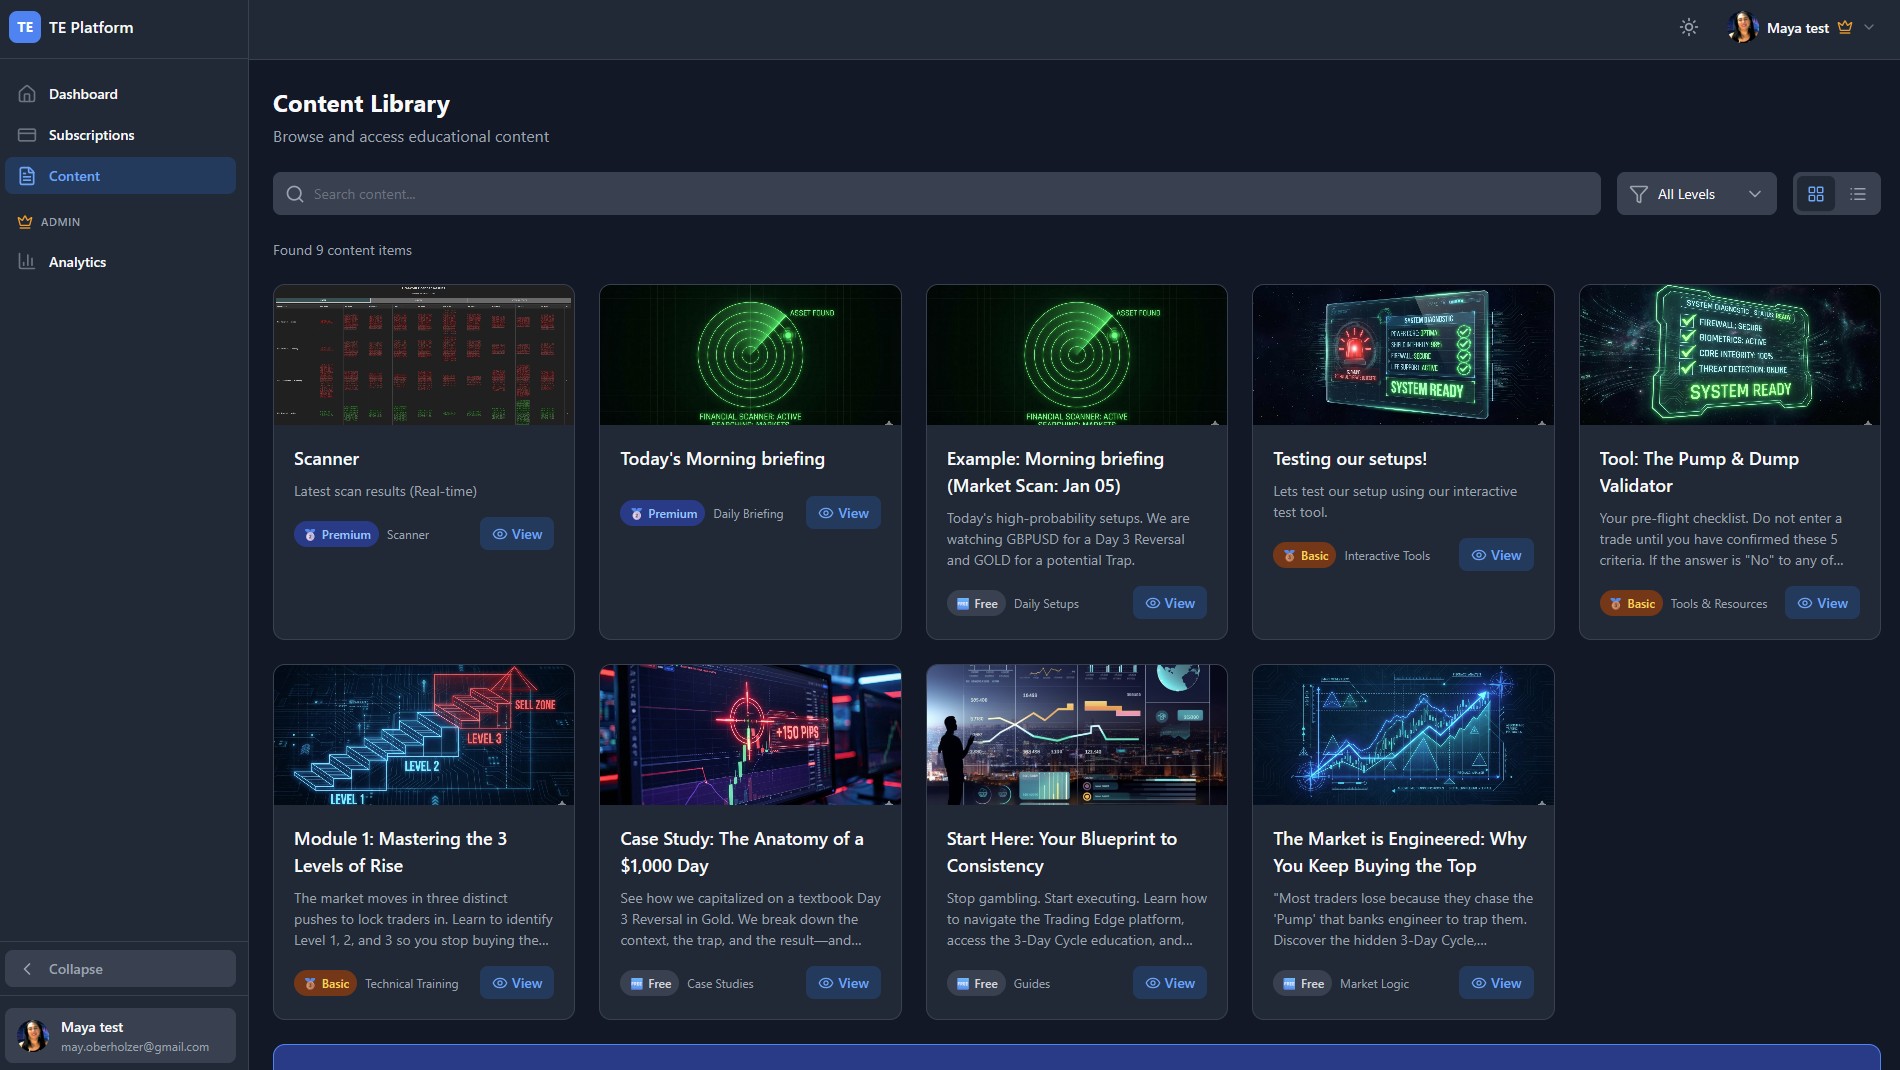Collapse the left sidebar
This screenshot has height=1070, width=1900.
coord(120,968)
